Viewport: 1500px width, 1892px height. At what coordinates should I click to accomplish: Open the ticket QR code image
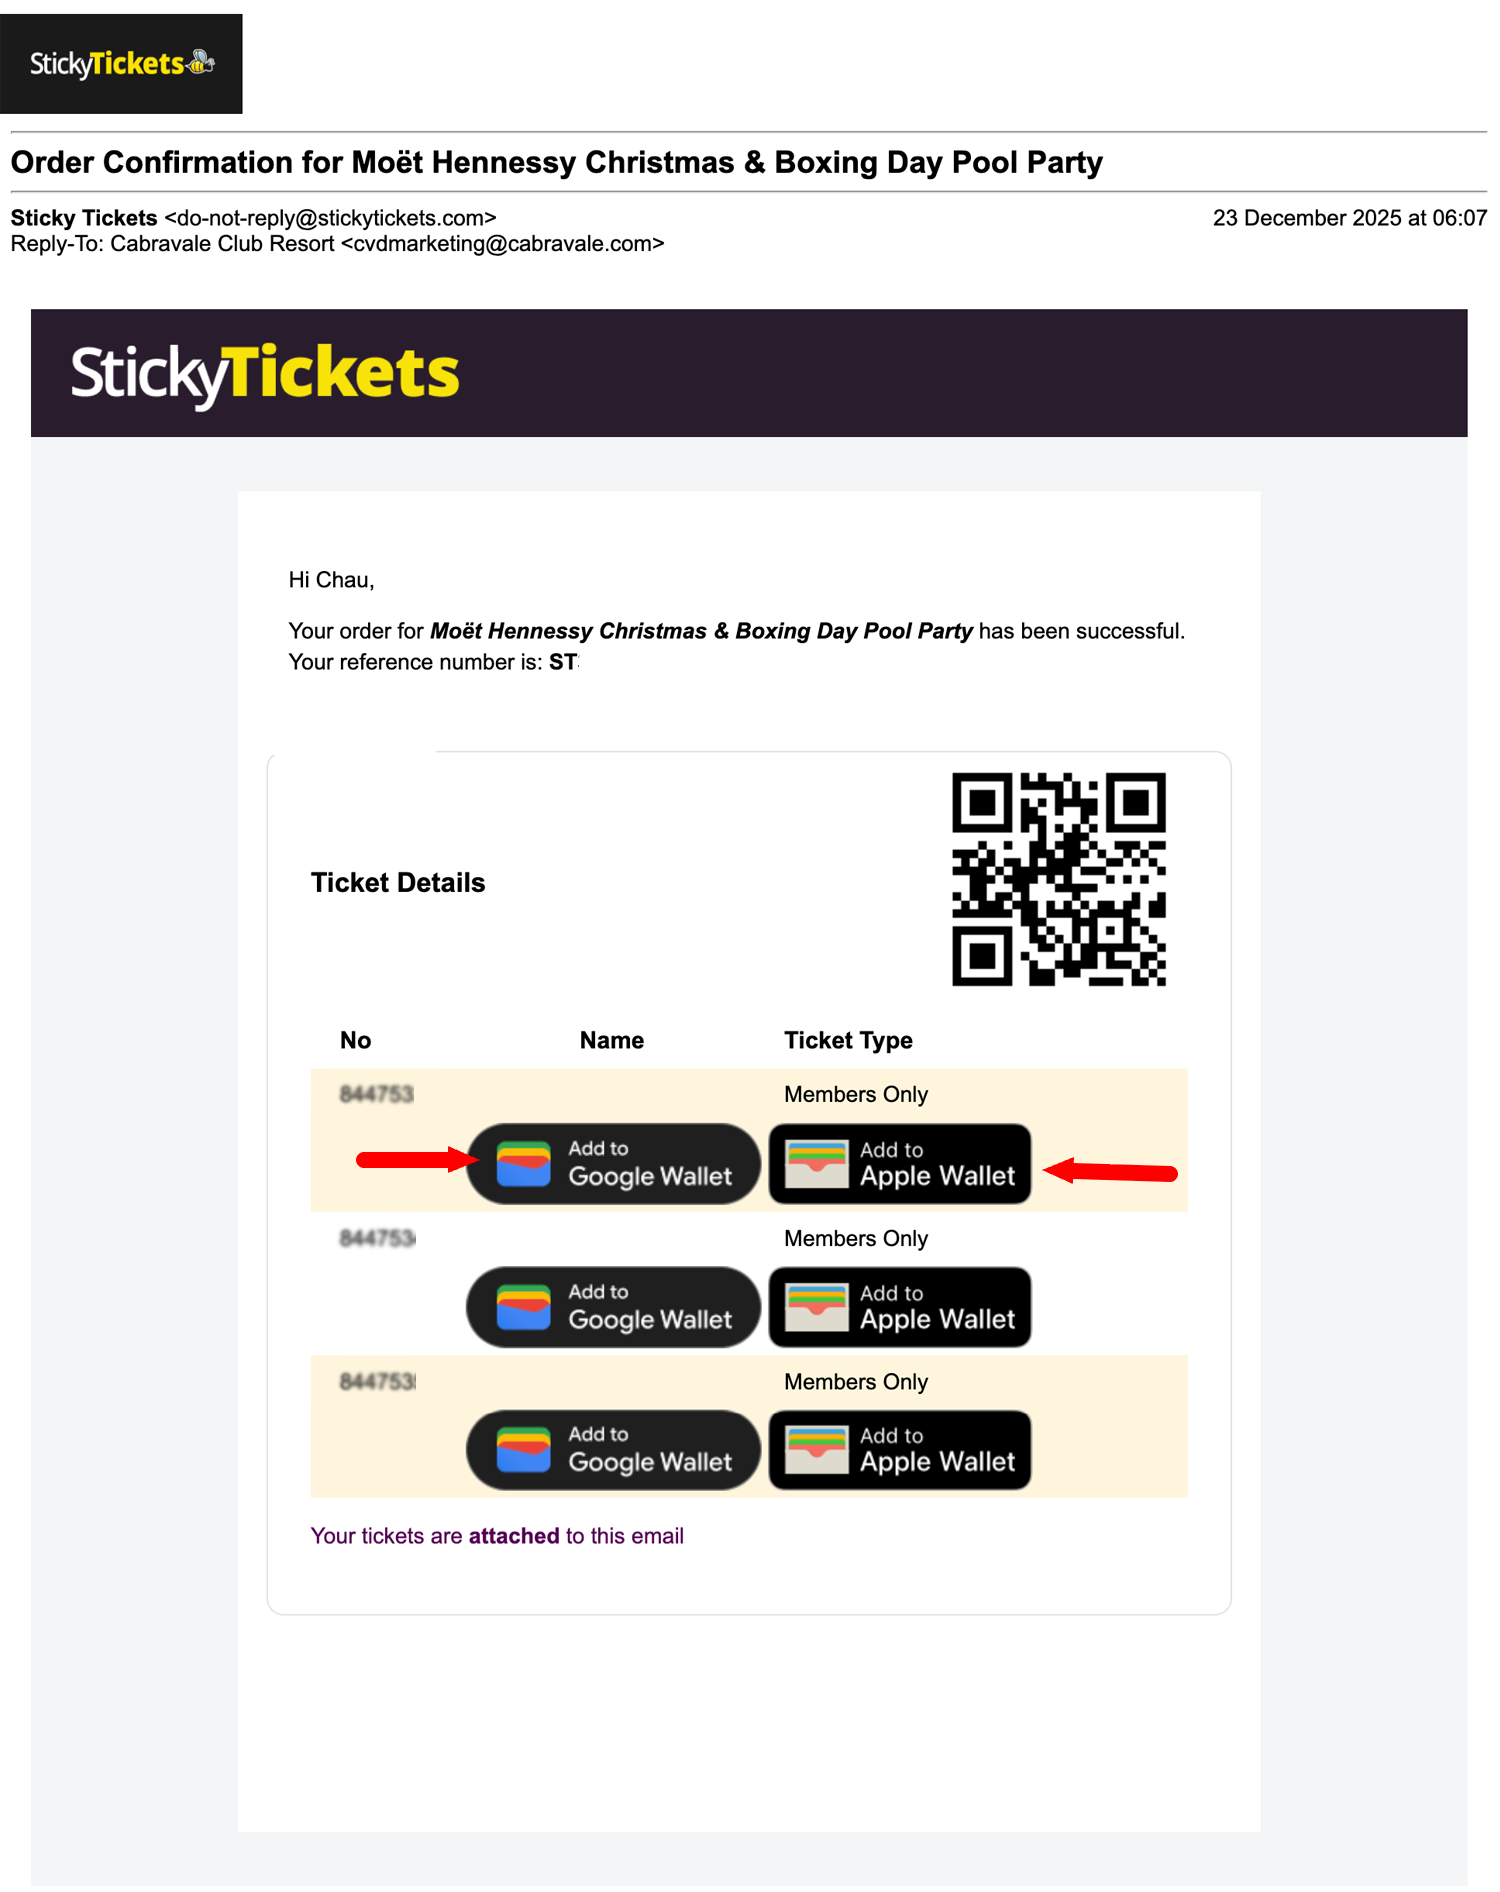(1058, 879)
